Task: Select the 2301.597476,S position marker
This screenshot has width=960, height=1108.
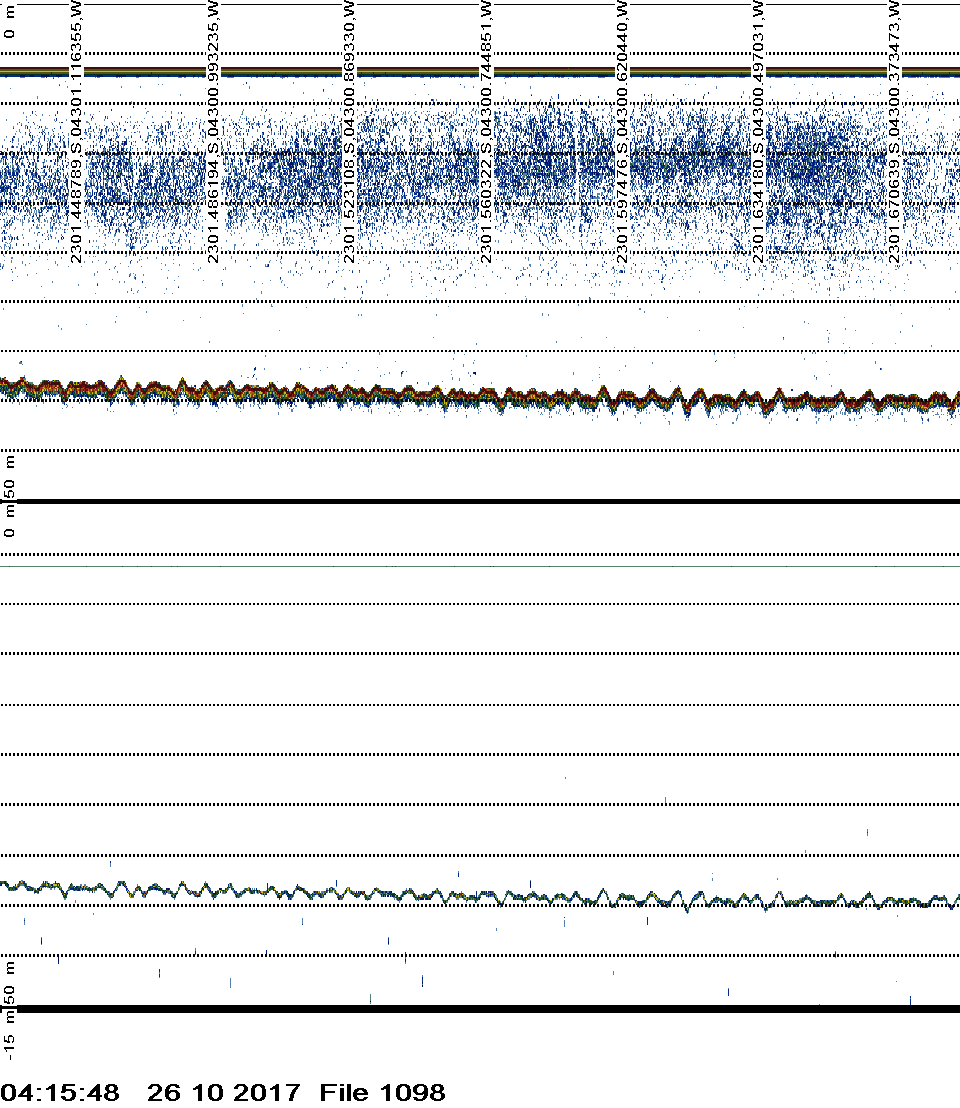Action: pyautogui.click(x=623, y=131)
